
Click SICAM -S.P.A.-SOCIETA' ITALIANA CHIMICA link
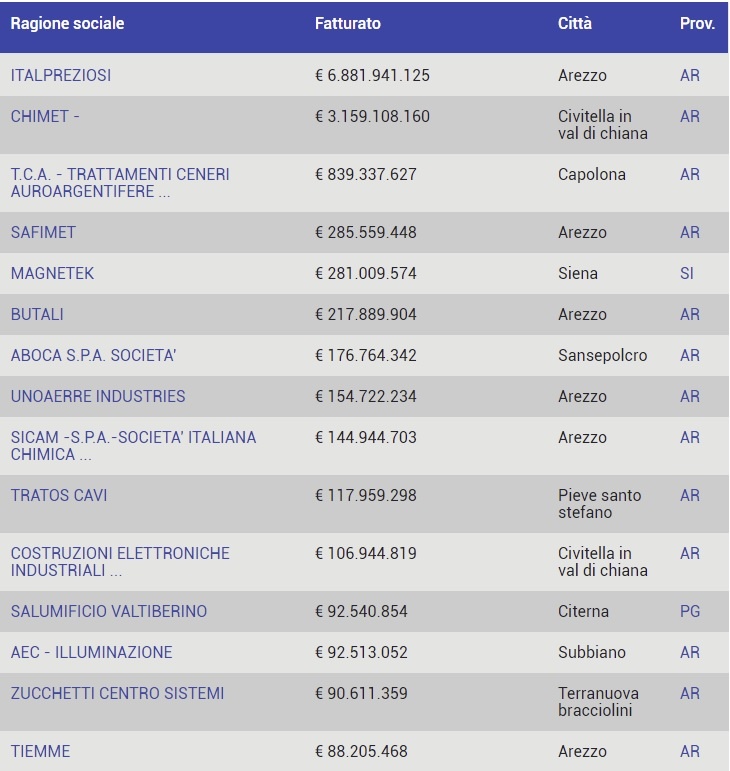[133, 446]
